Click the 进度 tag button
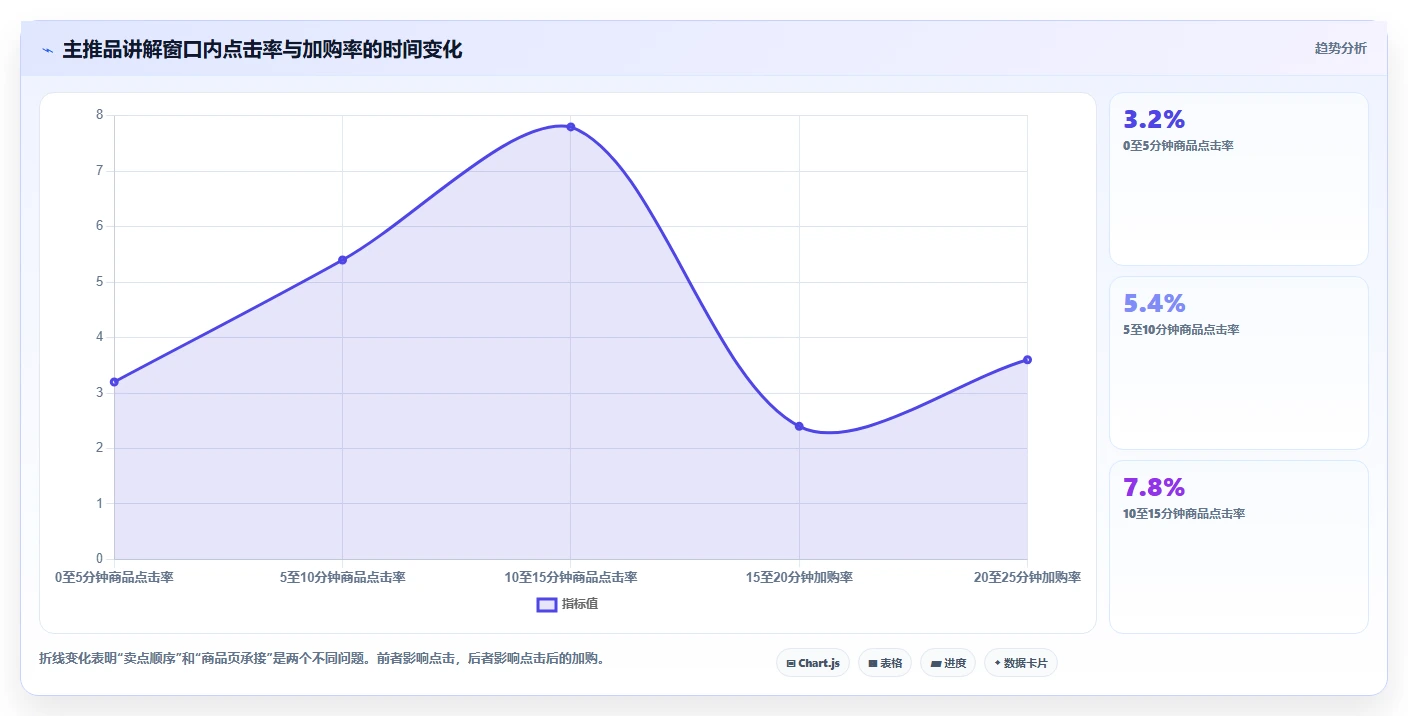The height and width of the screenshot is (716, 1408). (x=948, y=663)
